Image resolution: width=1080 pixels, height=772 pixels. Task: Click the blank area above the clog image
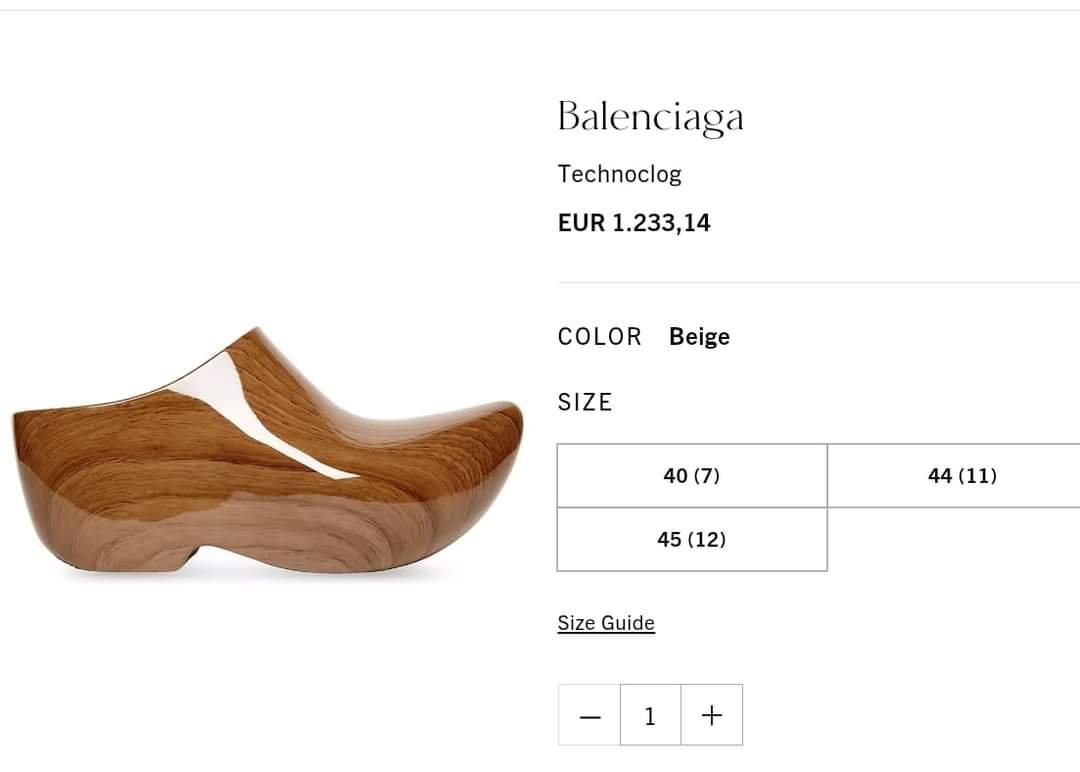pyautogui.click(x=267, y=172)
